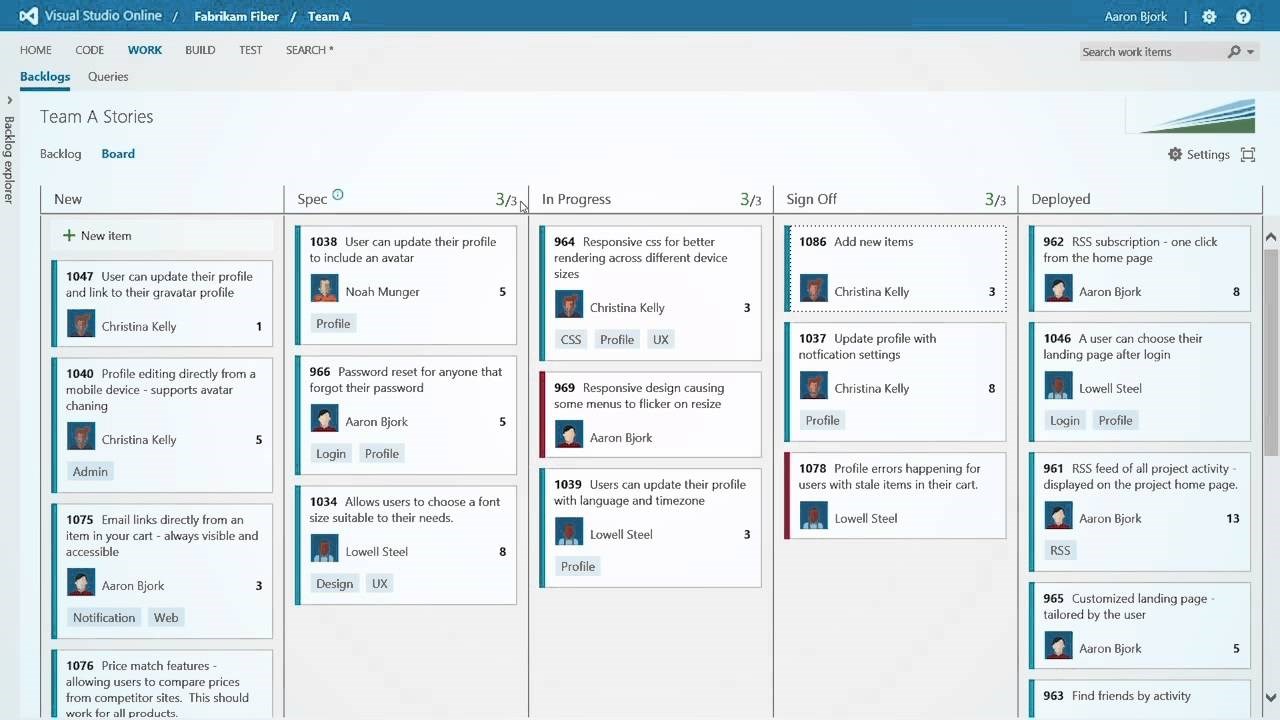Click Aaron Bjork avatar on card 966
The width and height of the screenshot is (1280, 720).
tap(324, 419)
